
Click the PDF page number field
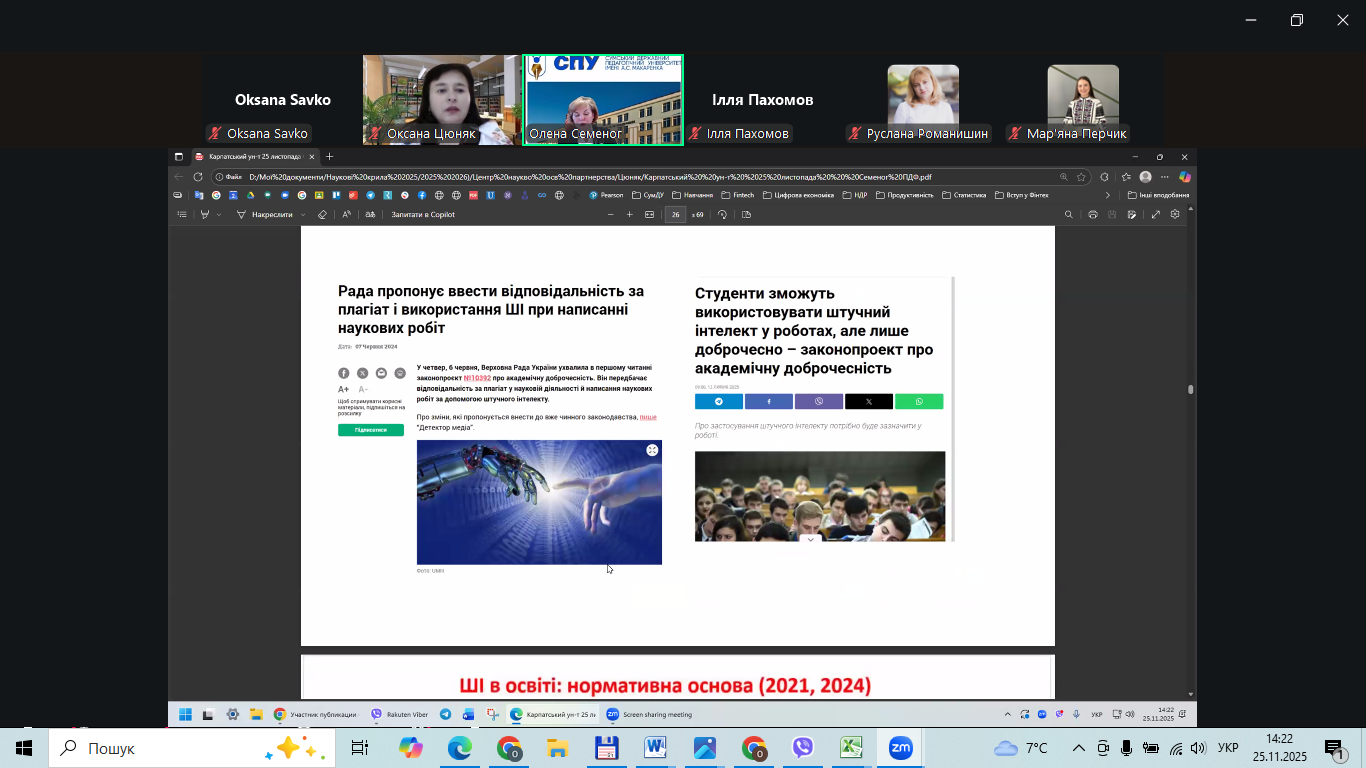676,215
